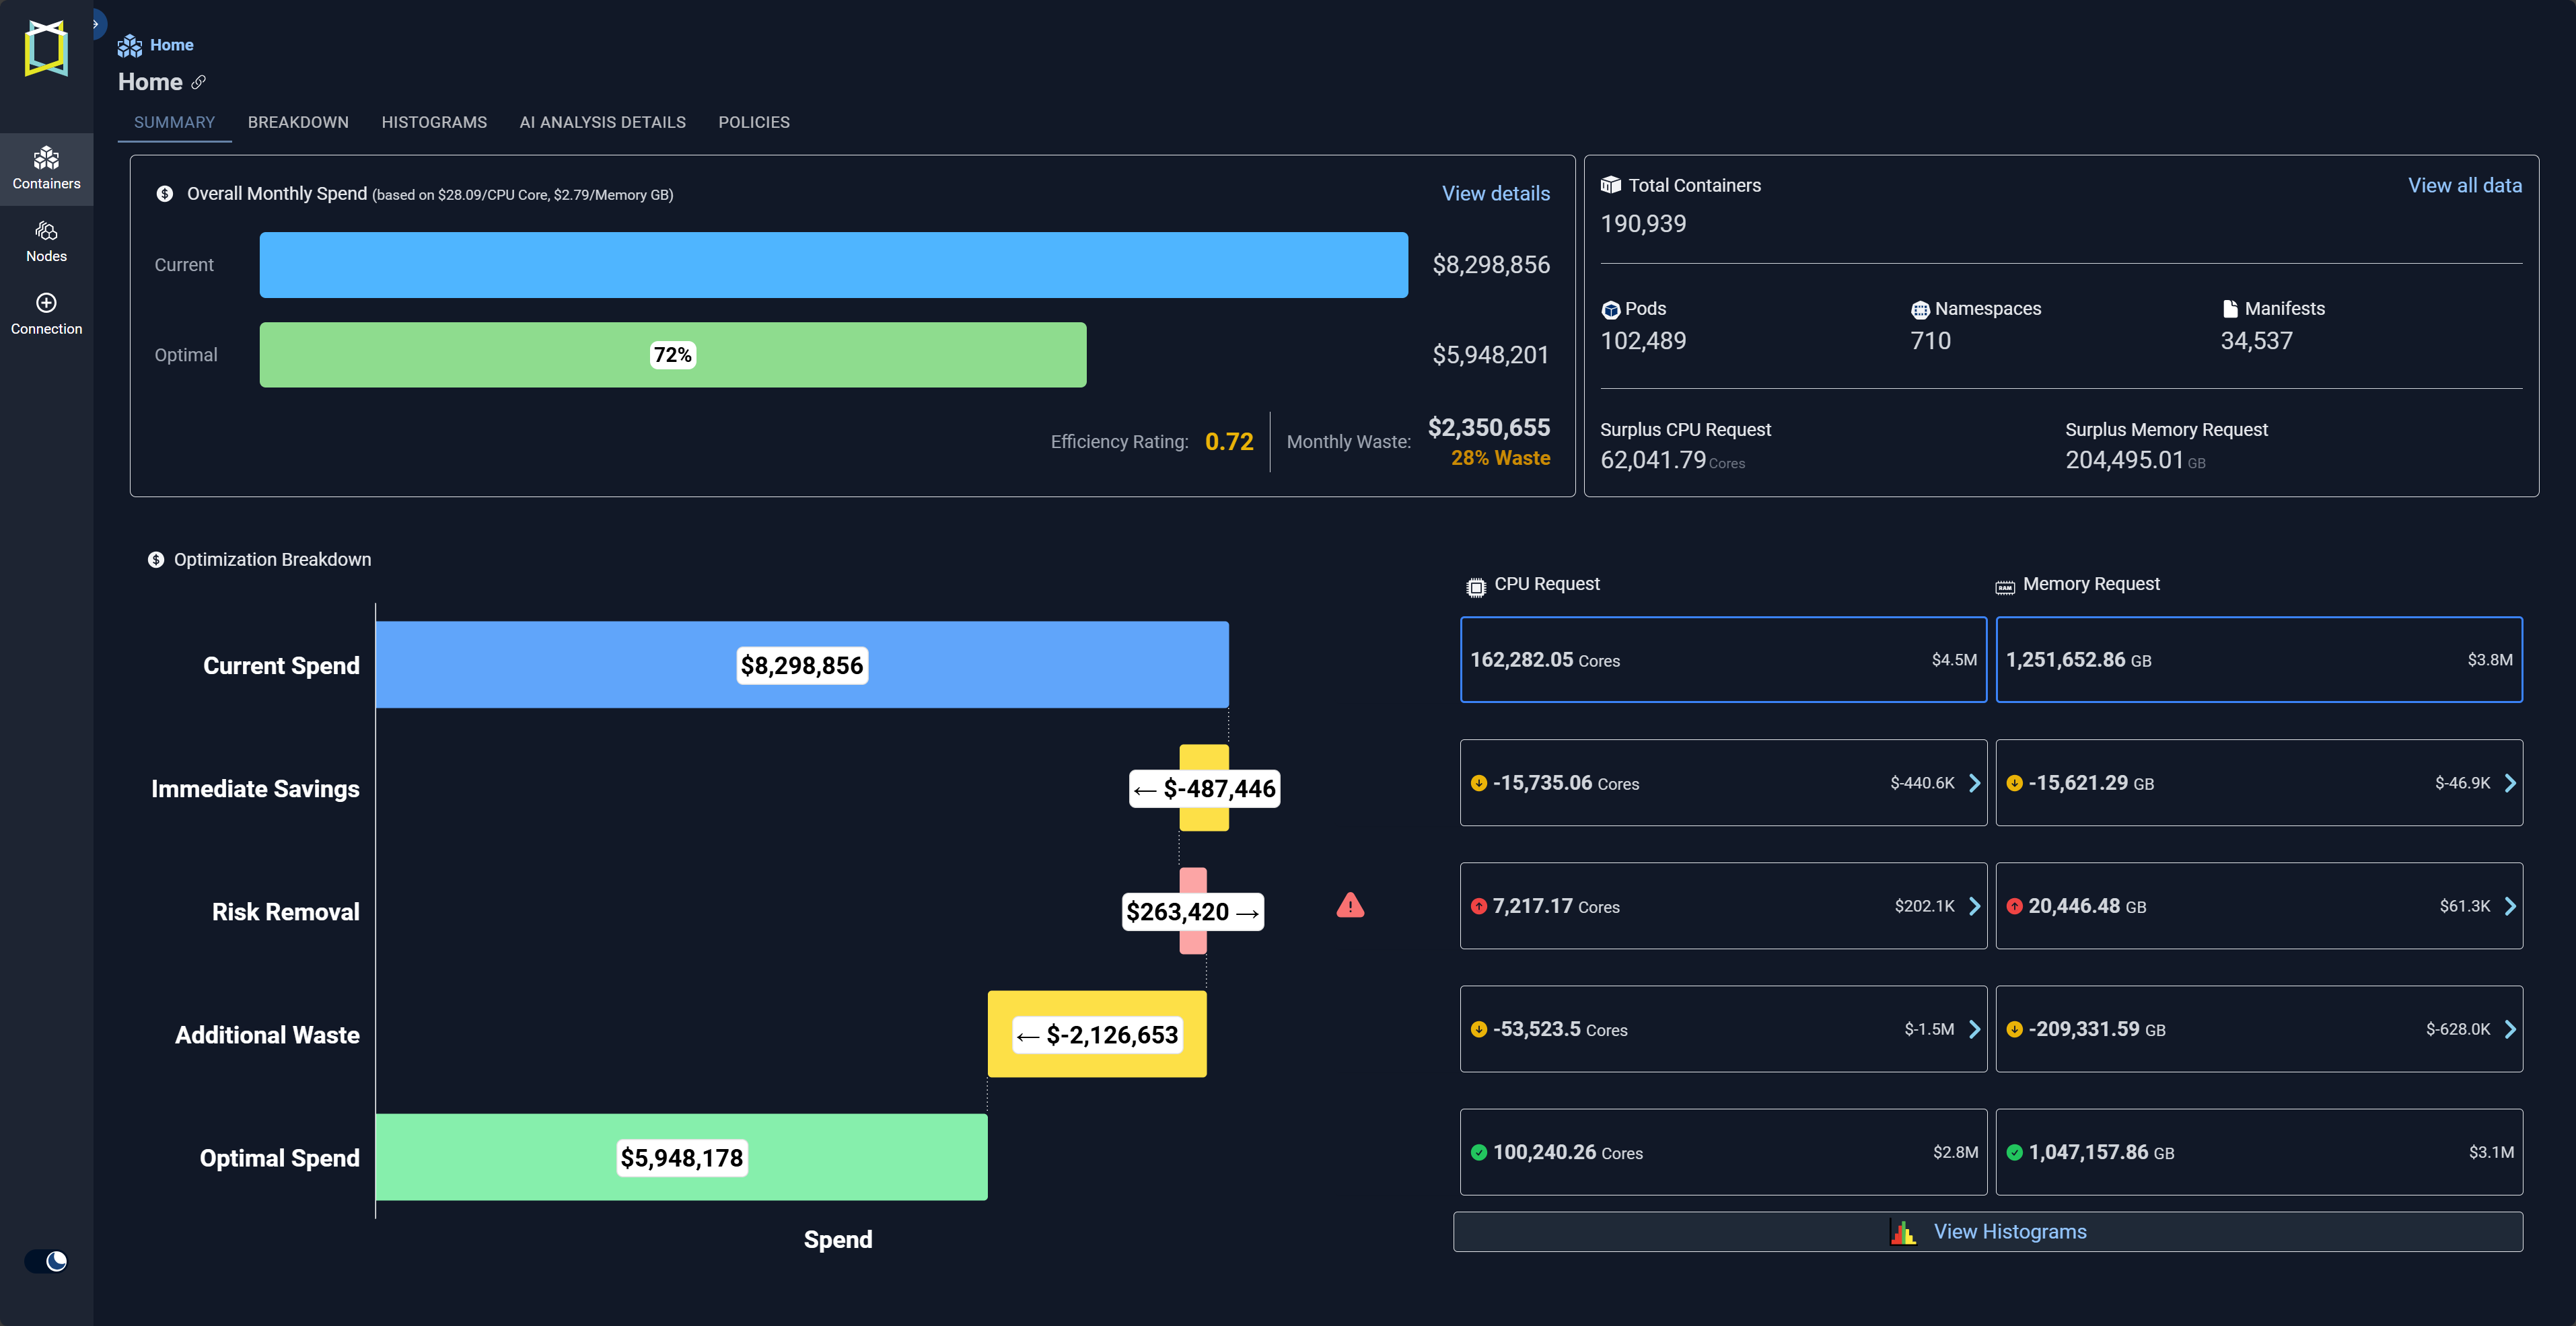Click the View details link
This screenshot has height=1326, width=2576.
(1495, 194)
